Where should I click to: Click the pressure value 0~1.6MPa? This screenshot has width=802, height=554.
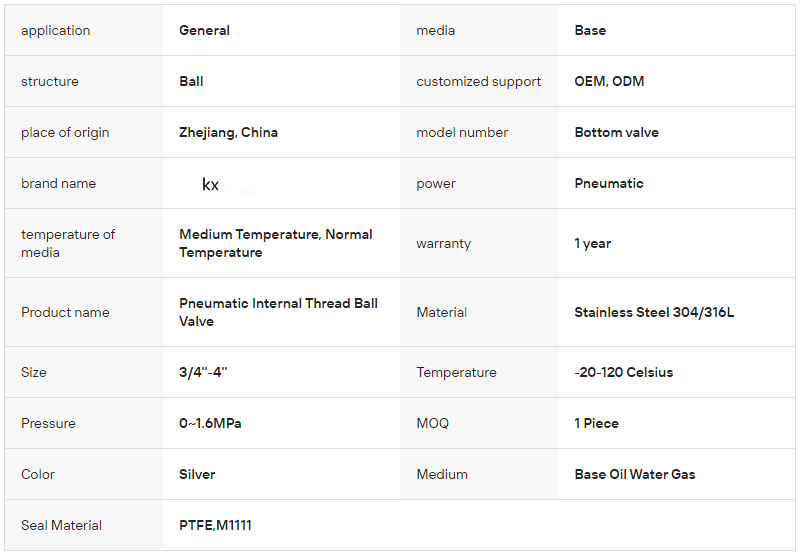click(x=210, y=424)
